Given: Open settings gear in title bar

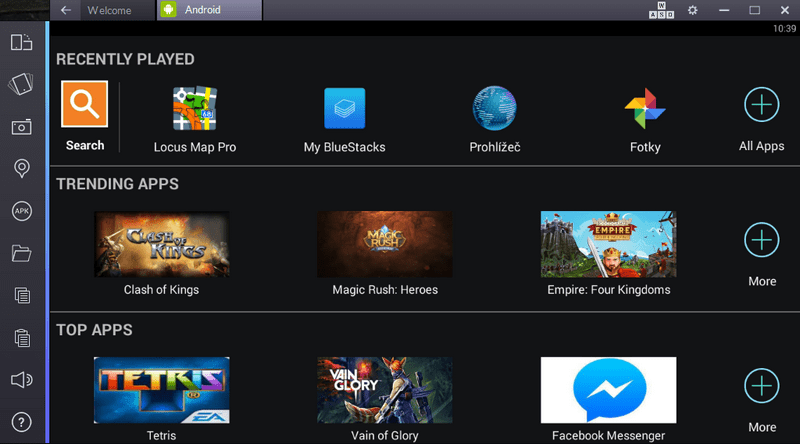Looking at the screenshot, I should click(692, 10).
